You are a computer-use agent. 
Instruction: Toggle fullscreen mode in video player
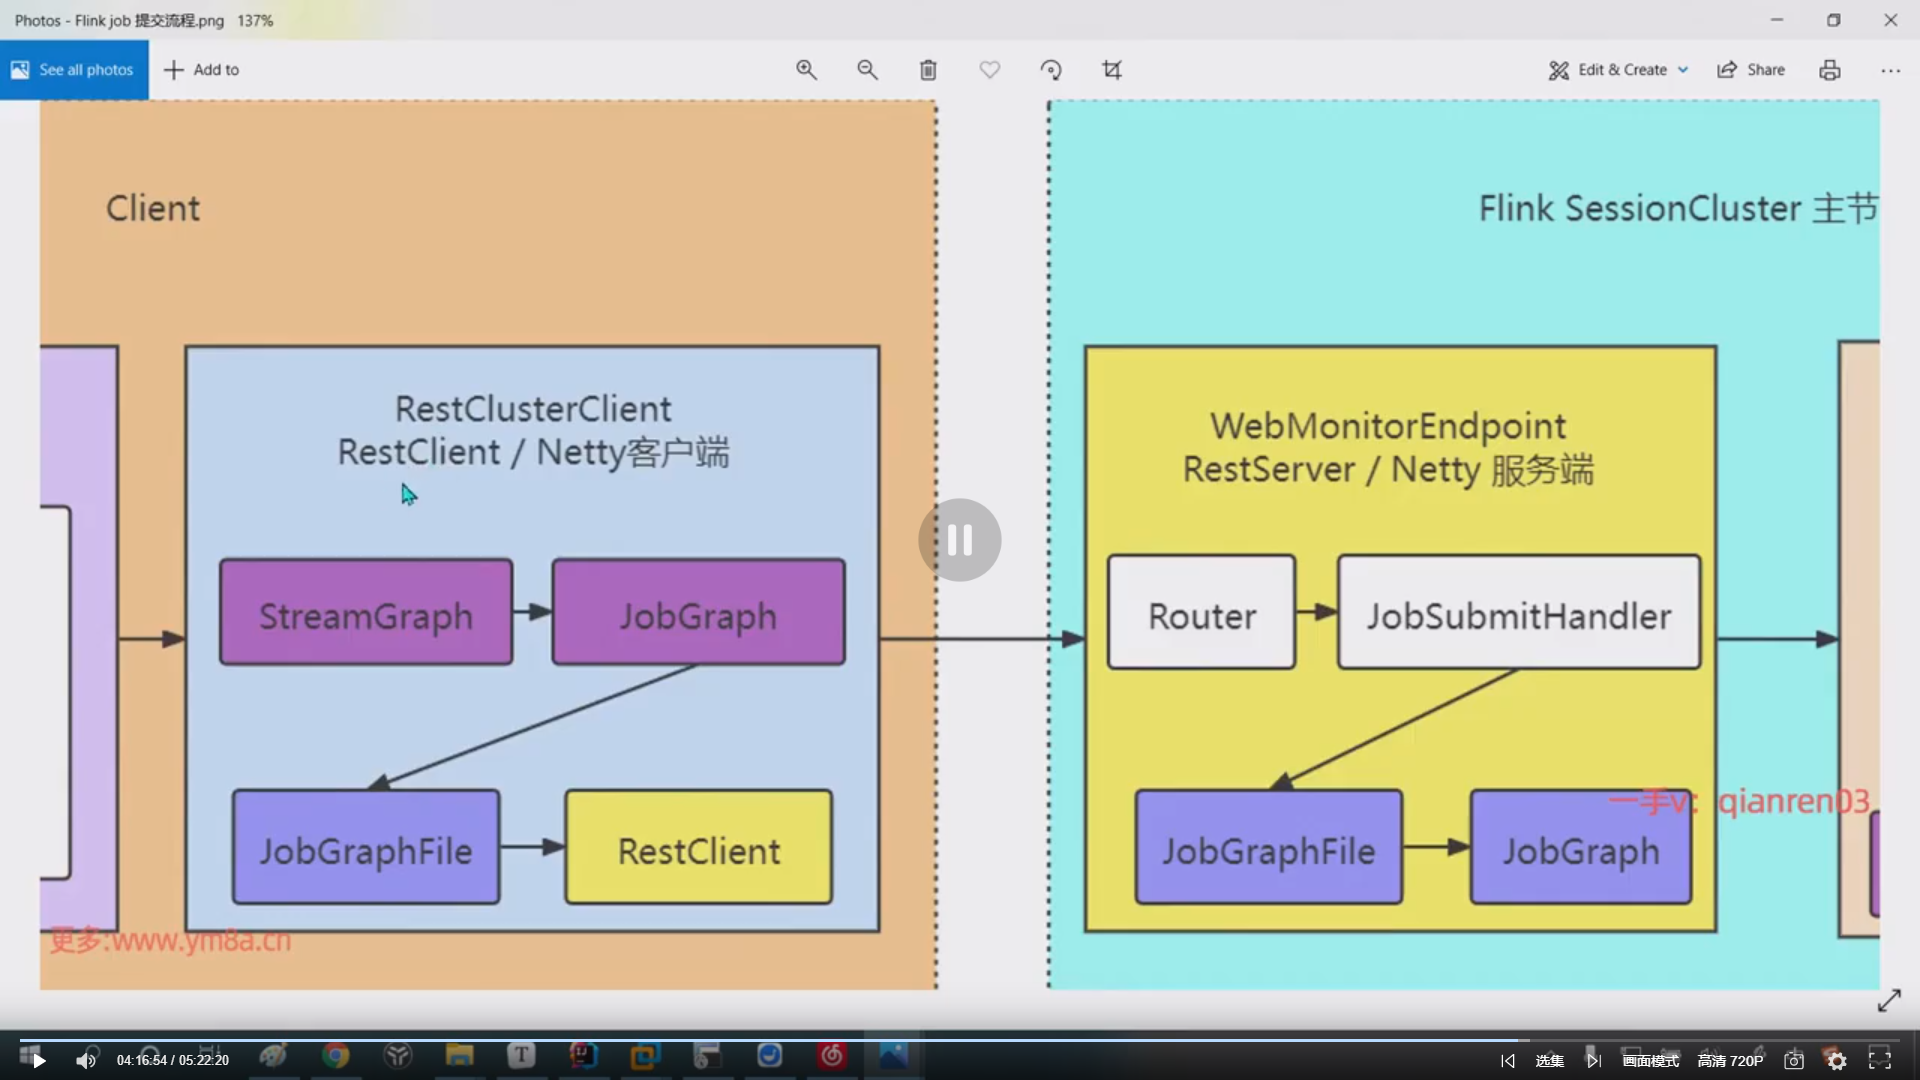1880,1061
